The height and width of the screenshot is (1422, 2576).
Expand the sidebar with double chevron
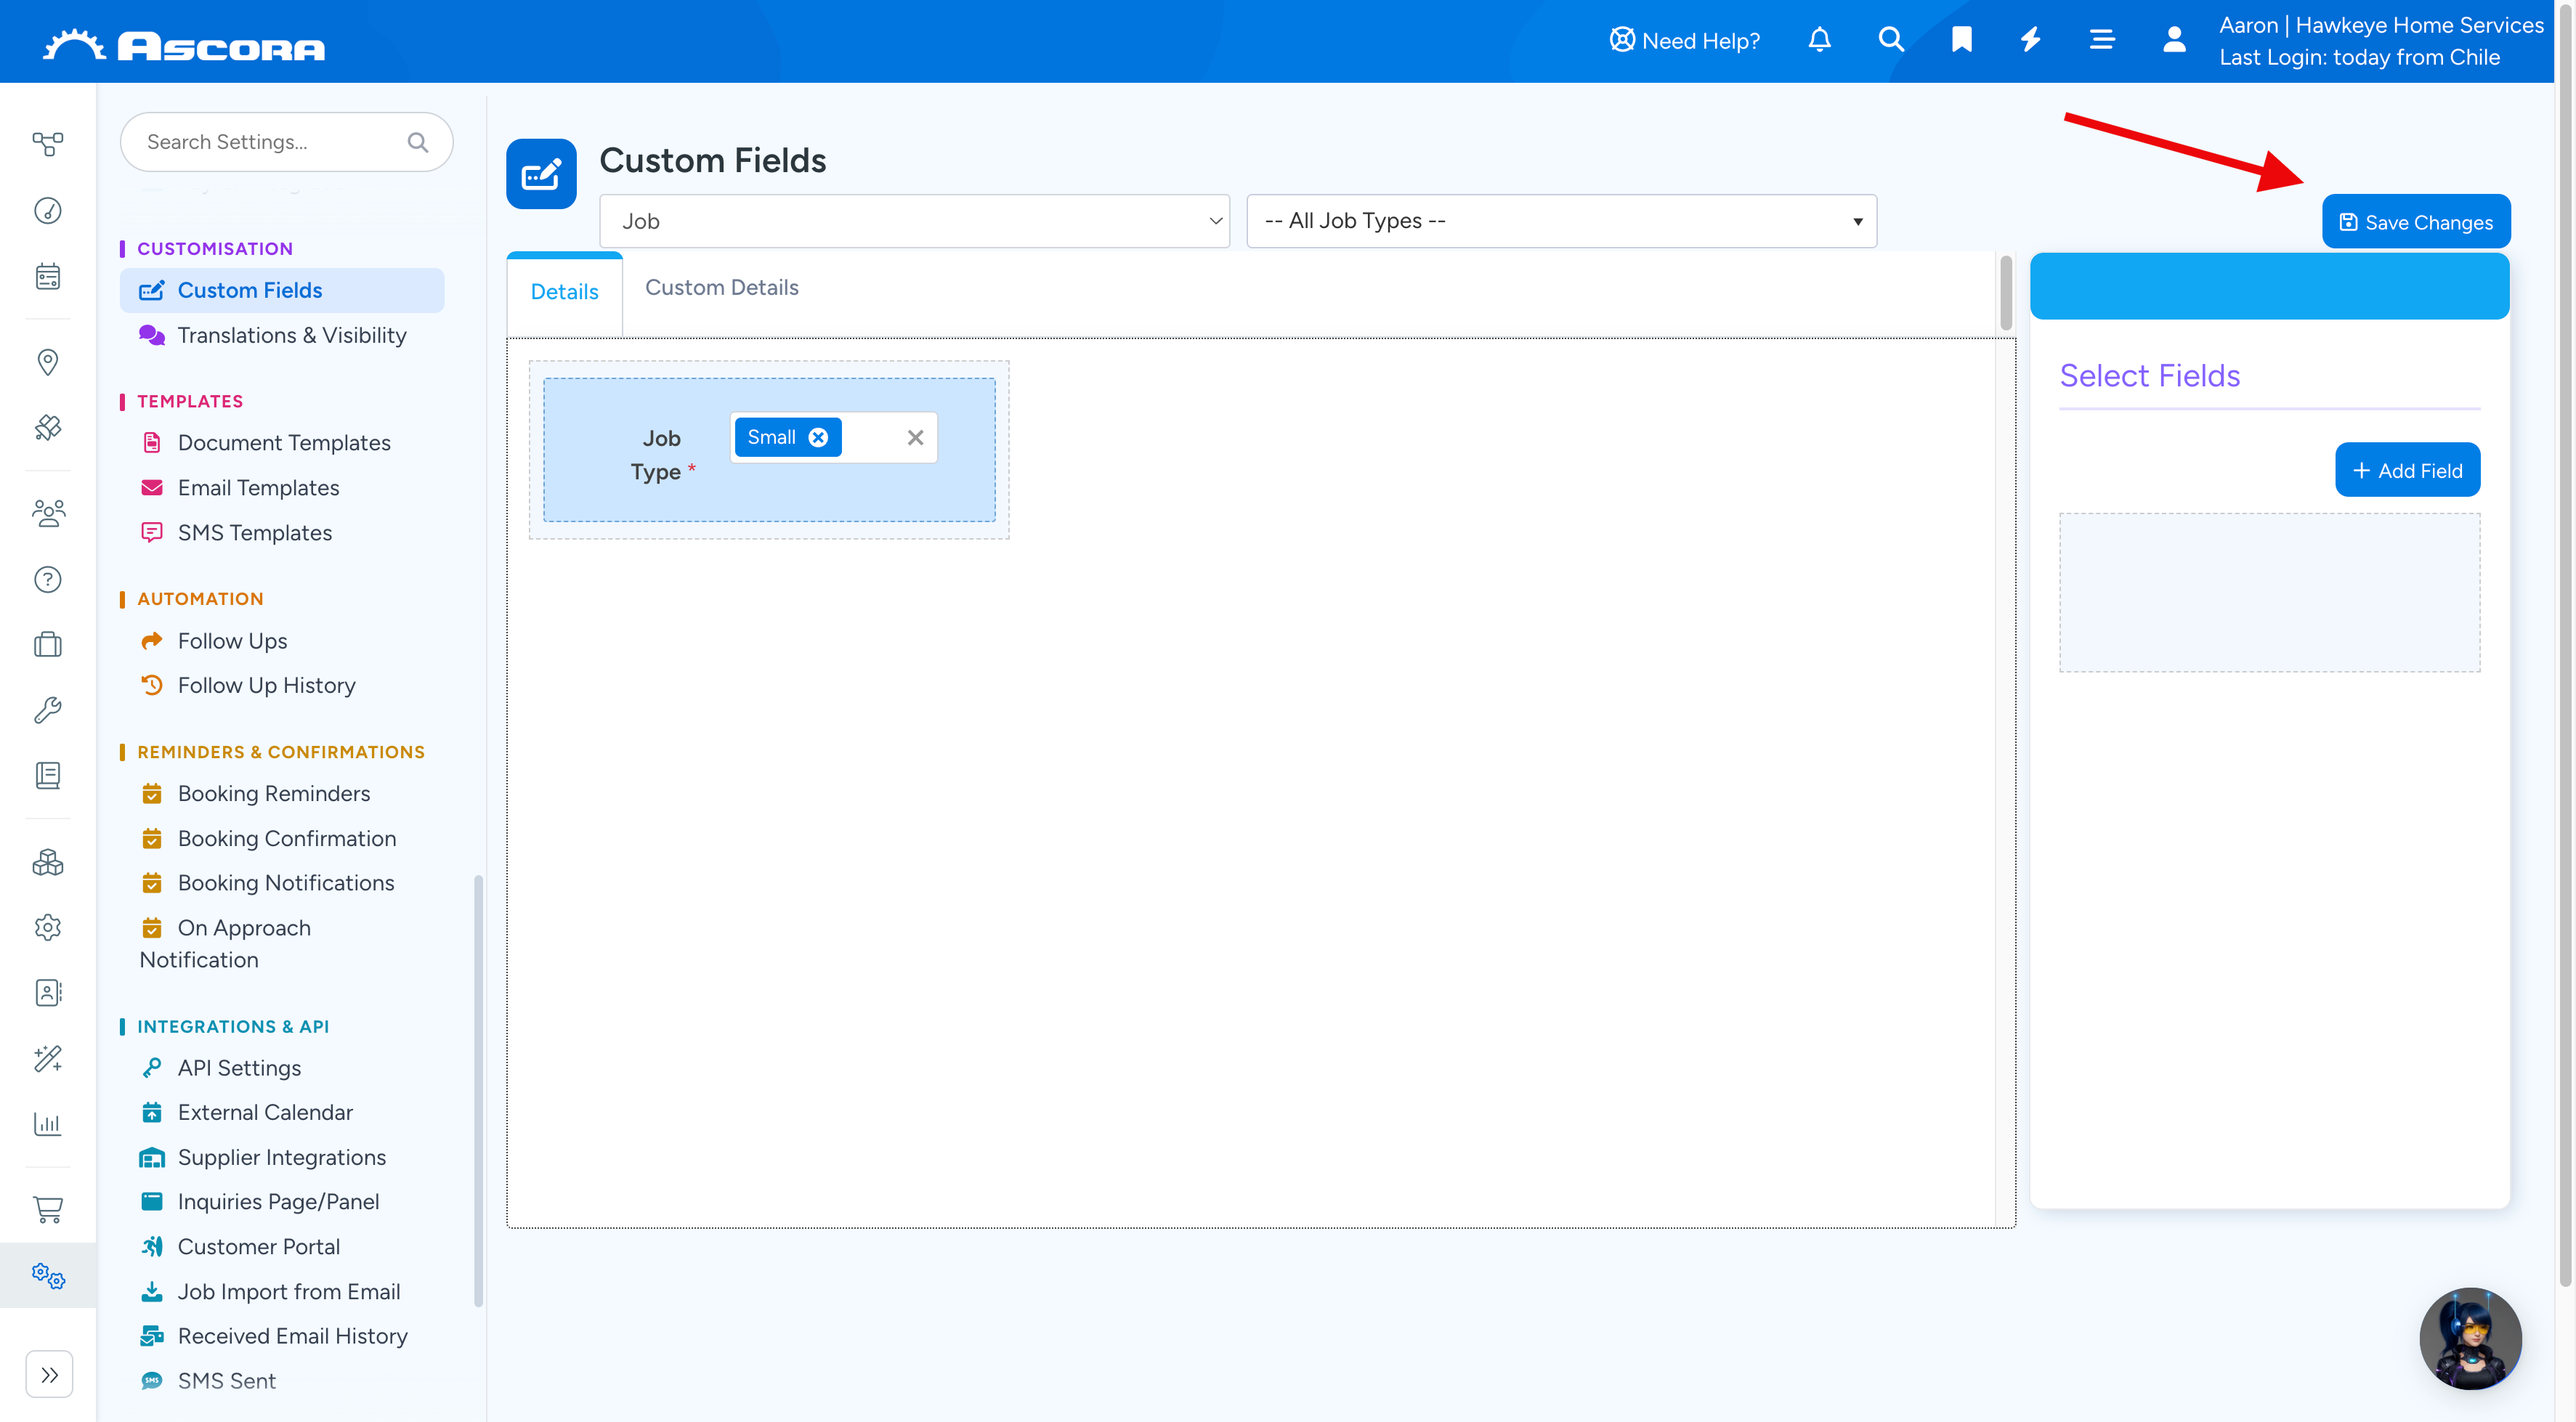(x=49, y=1375)
